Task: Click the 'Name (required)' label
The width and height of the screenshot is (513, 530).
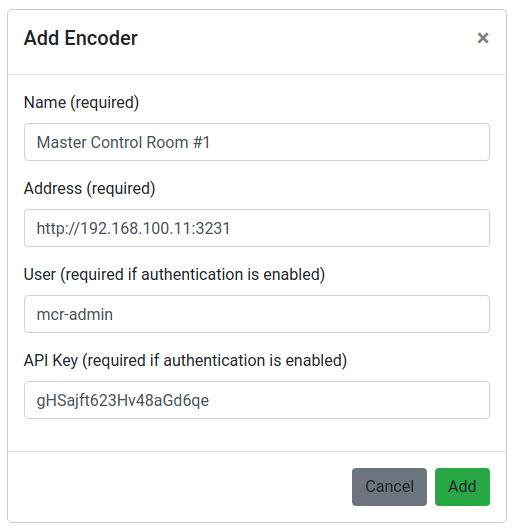Action: tap(81, 102)
